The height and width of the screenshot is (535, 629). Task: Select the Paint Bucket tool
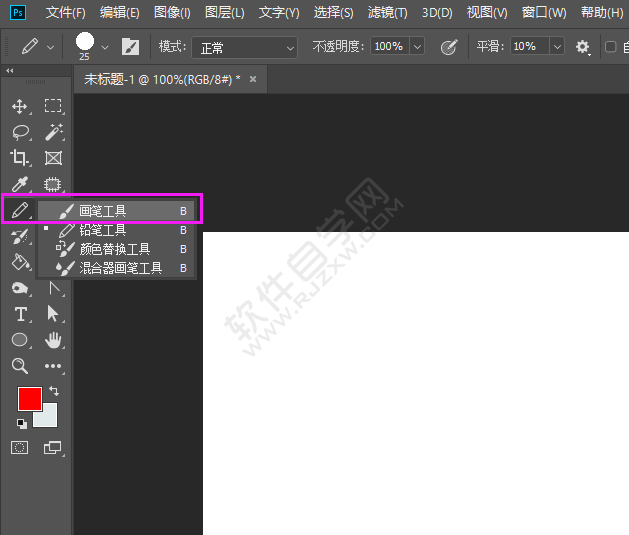tap(20, 262)
